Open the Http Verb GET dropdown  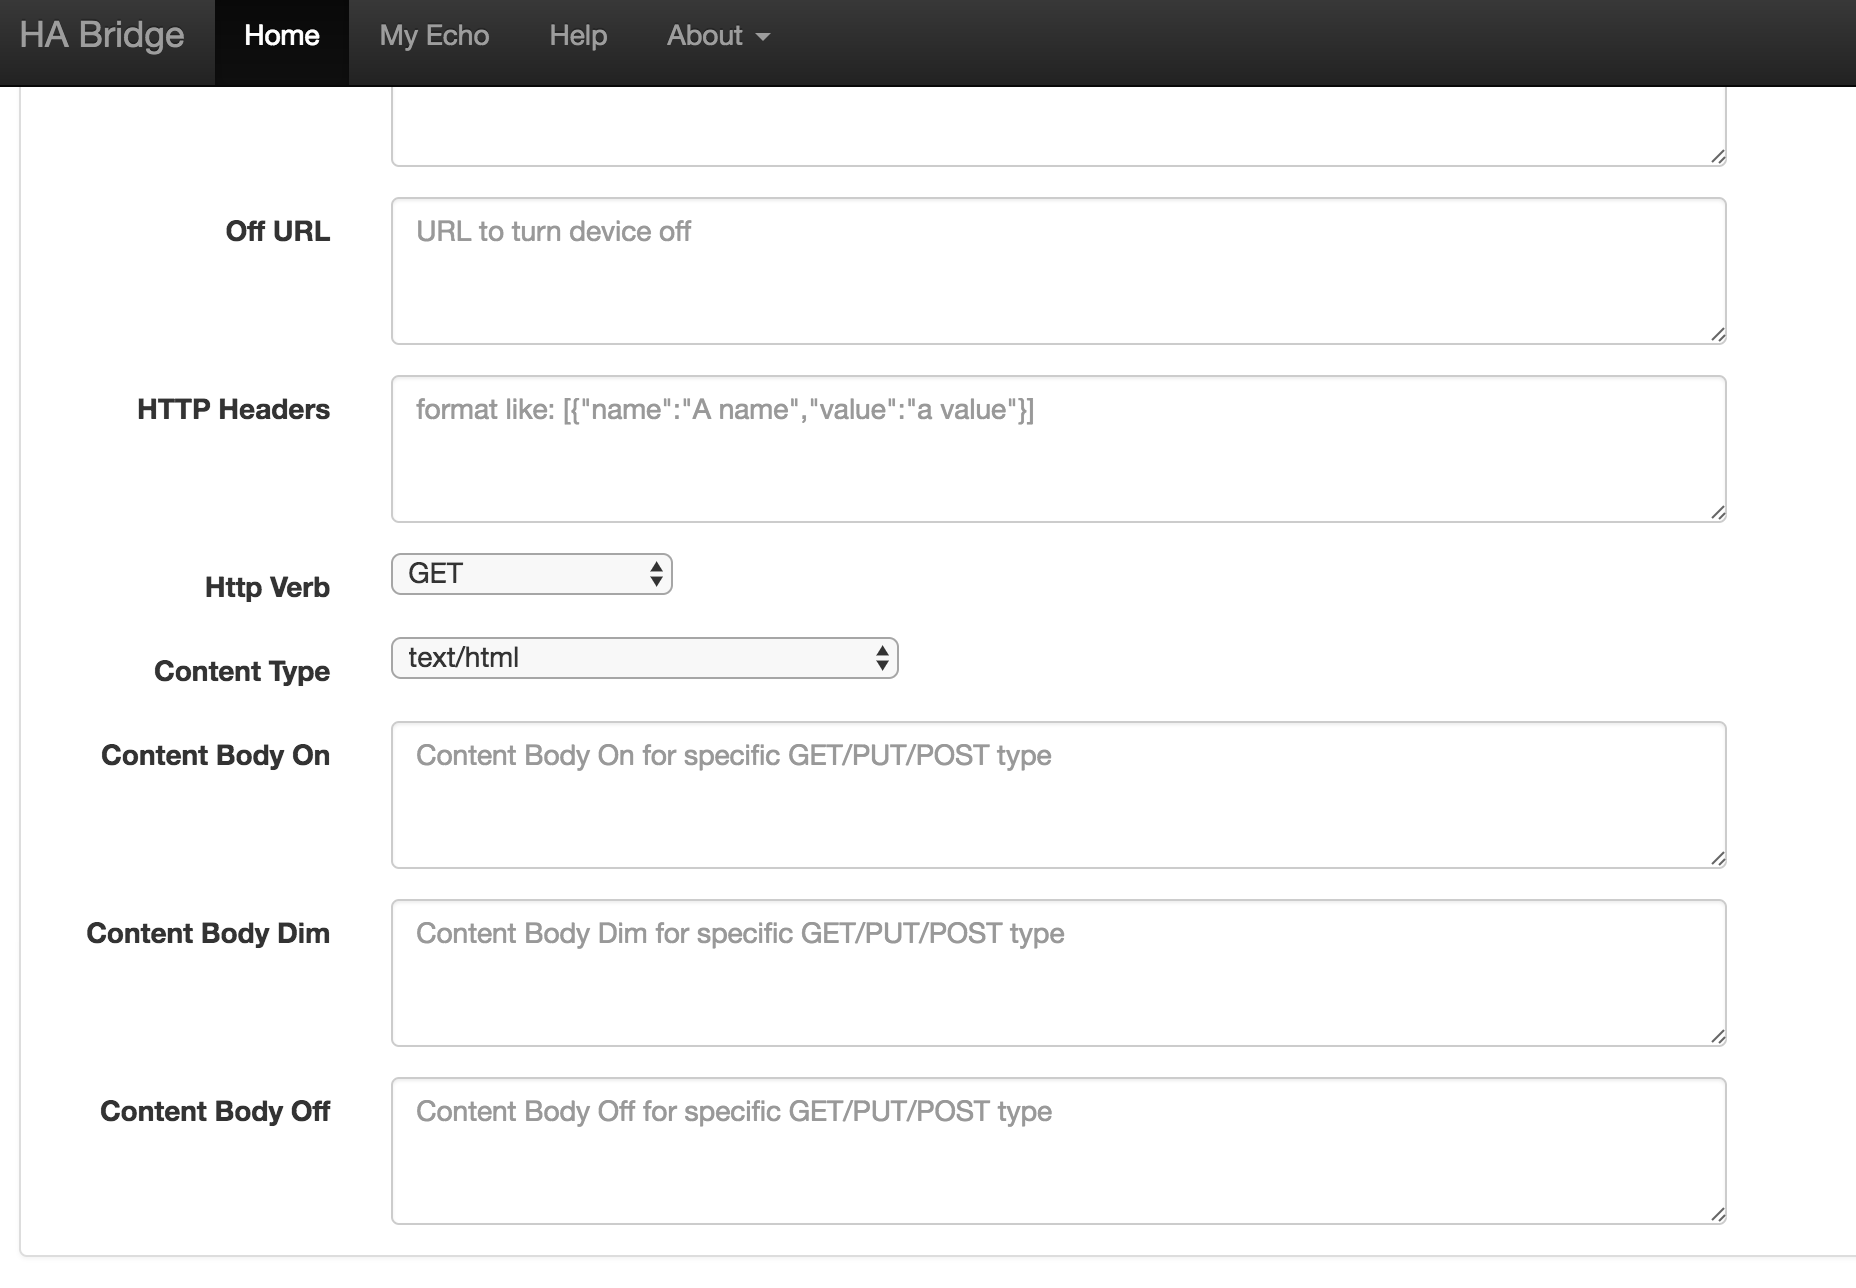(x=531, y=574)
